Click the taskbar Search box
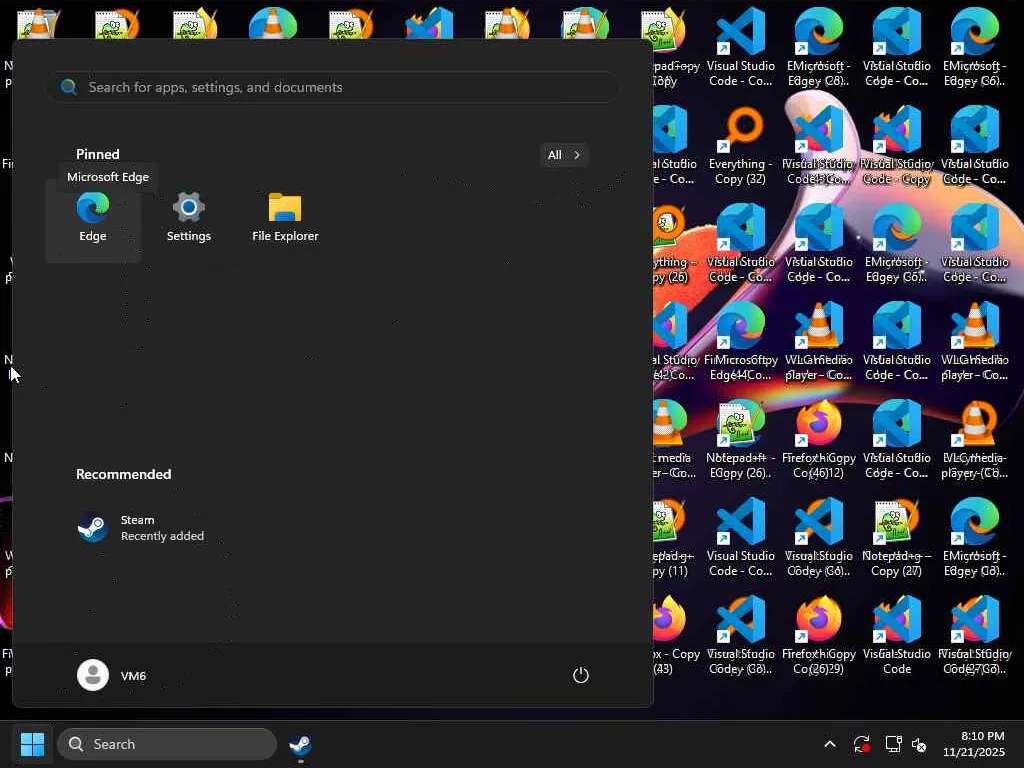Viewport: 1024px width, 768px height. pos(167,744)
